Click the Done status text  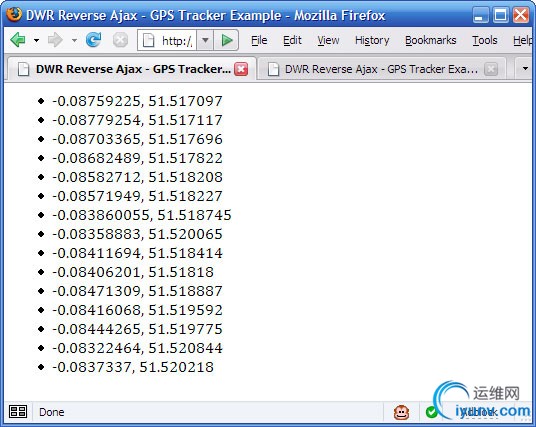[x=51, y=412]
